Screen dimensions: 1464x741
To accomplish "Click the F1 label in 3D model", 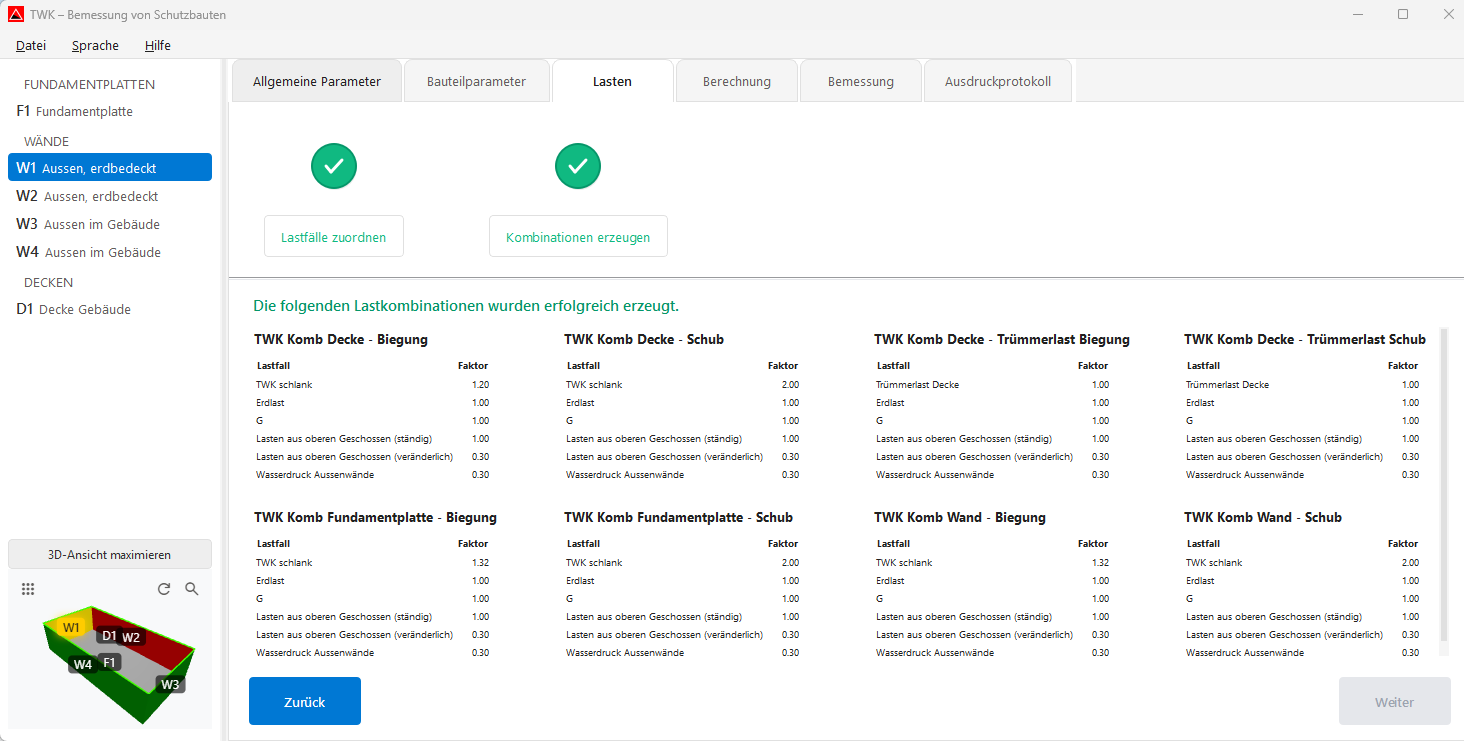I will 110,661.
